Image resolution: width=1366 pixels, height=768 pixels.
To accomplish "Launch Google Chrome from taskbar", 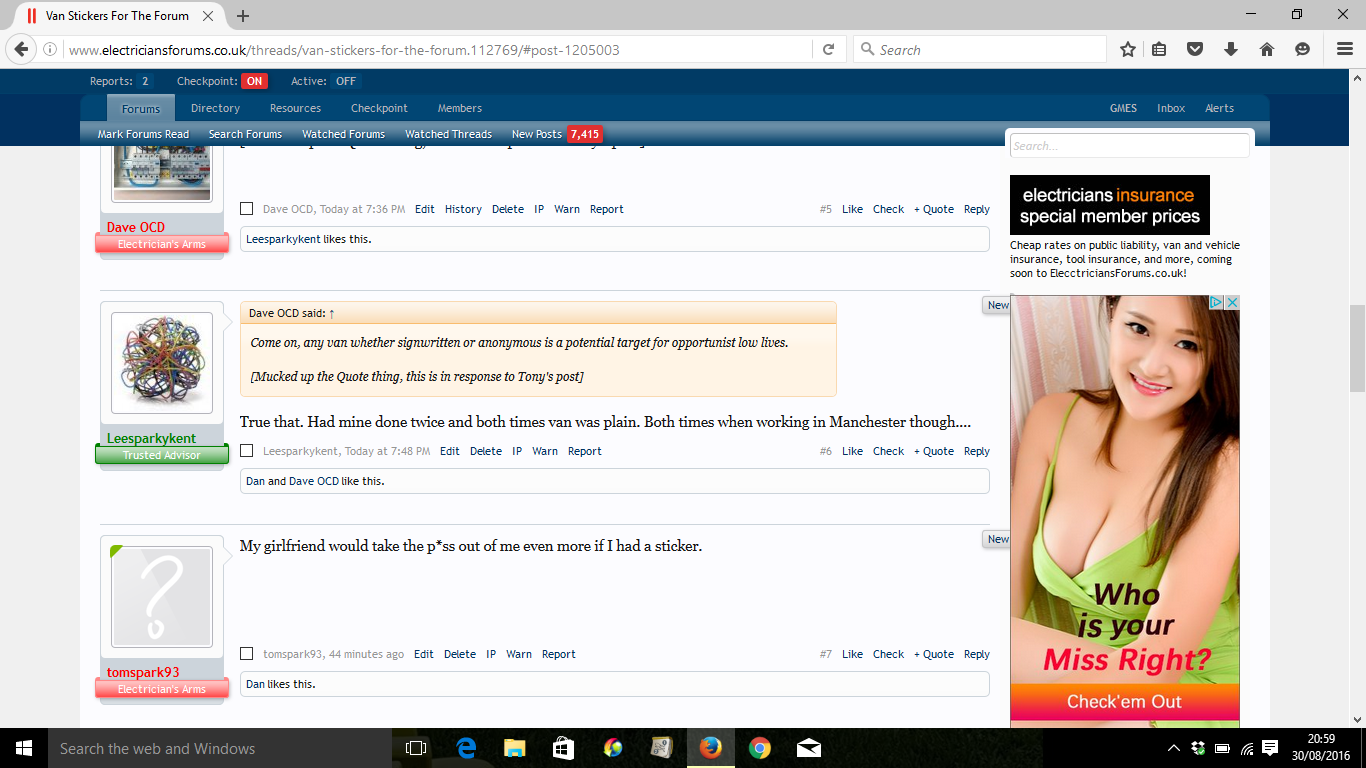I will coord(760,748).
